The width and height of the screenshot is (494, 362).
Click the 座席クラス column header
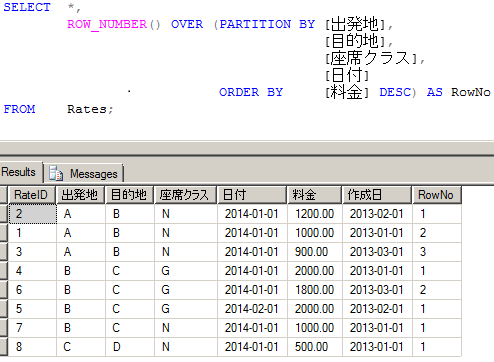pos(185,195)
